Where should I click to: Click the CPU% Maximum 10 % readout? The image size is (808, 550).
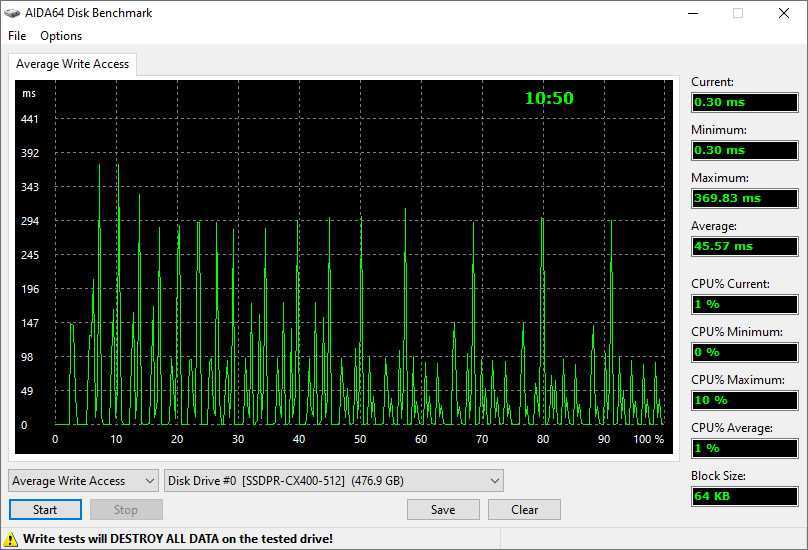[x=745, y=400]
